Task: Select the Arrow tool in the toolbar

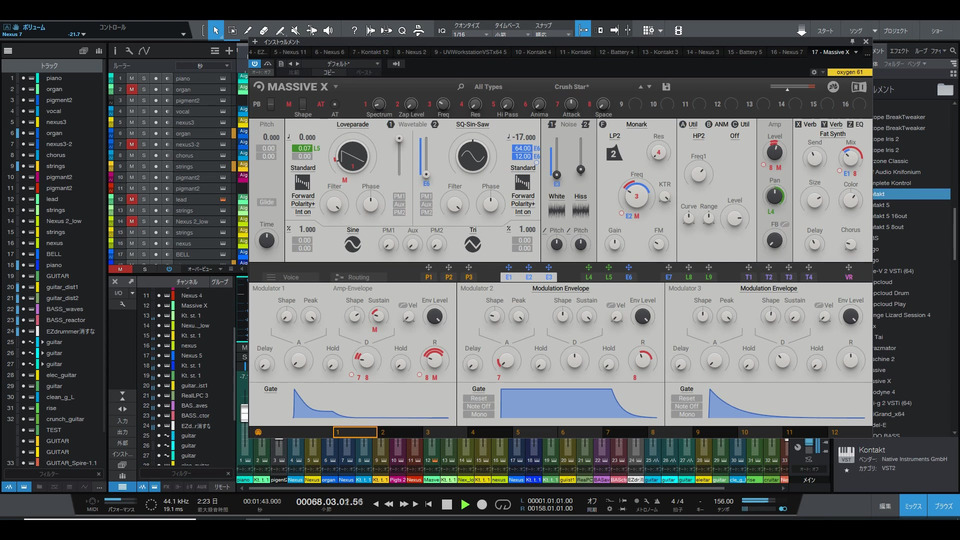Action: click(x=216, y=30)
